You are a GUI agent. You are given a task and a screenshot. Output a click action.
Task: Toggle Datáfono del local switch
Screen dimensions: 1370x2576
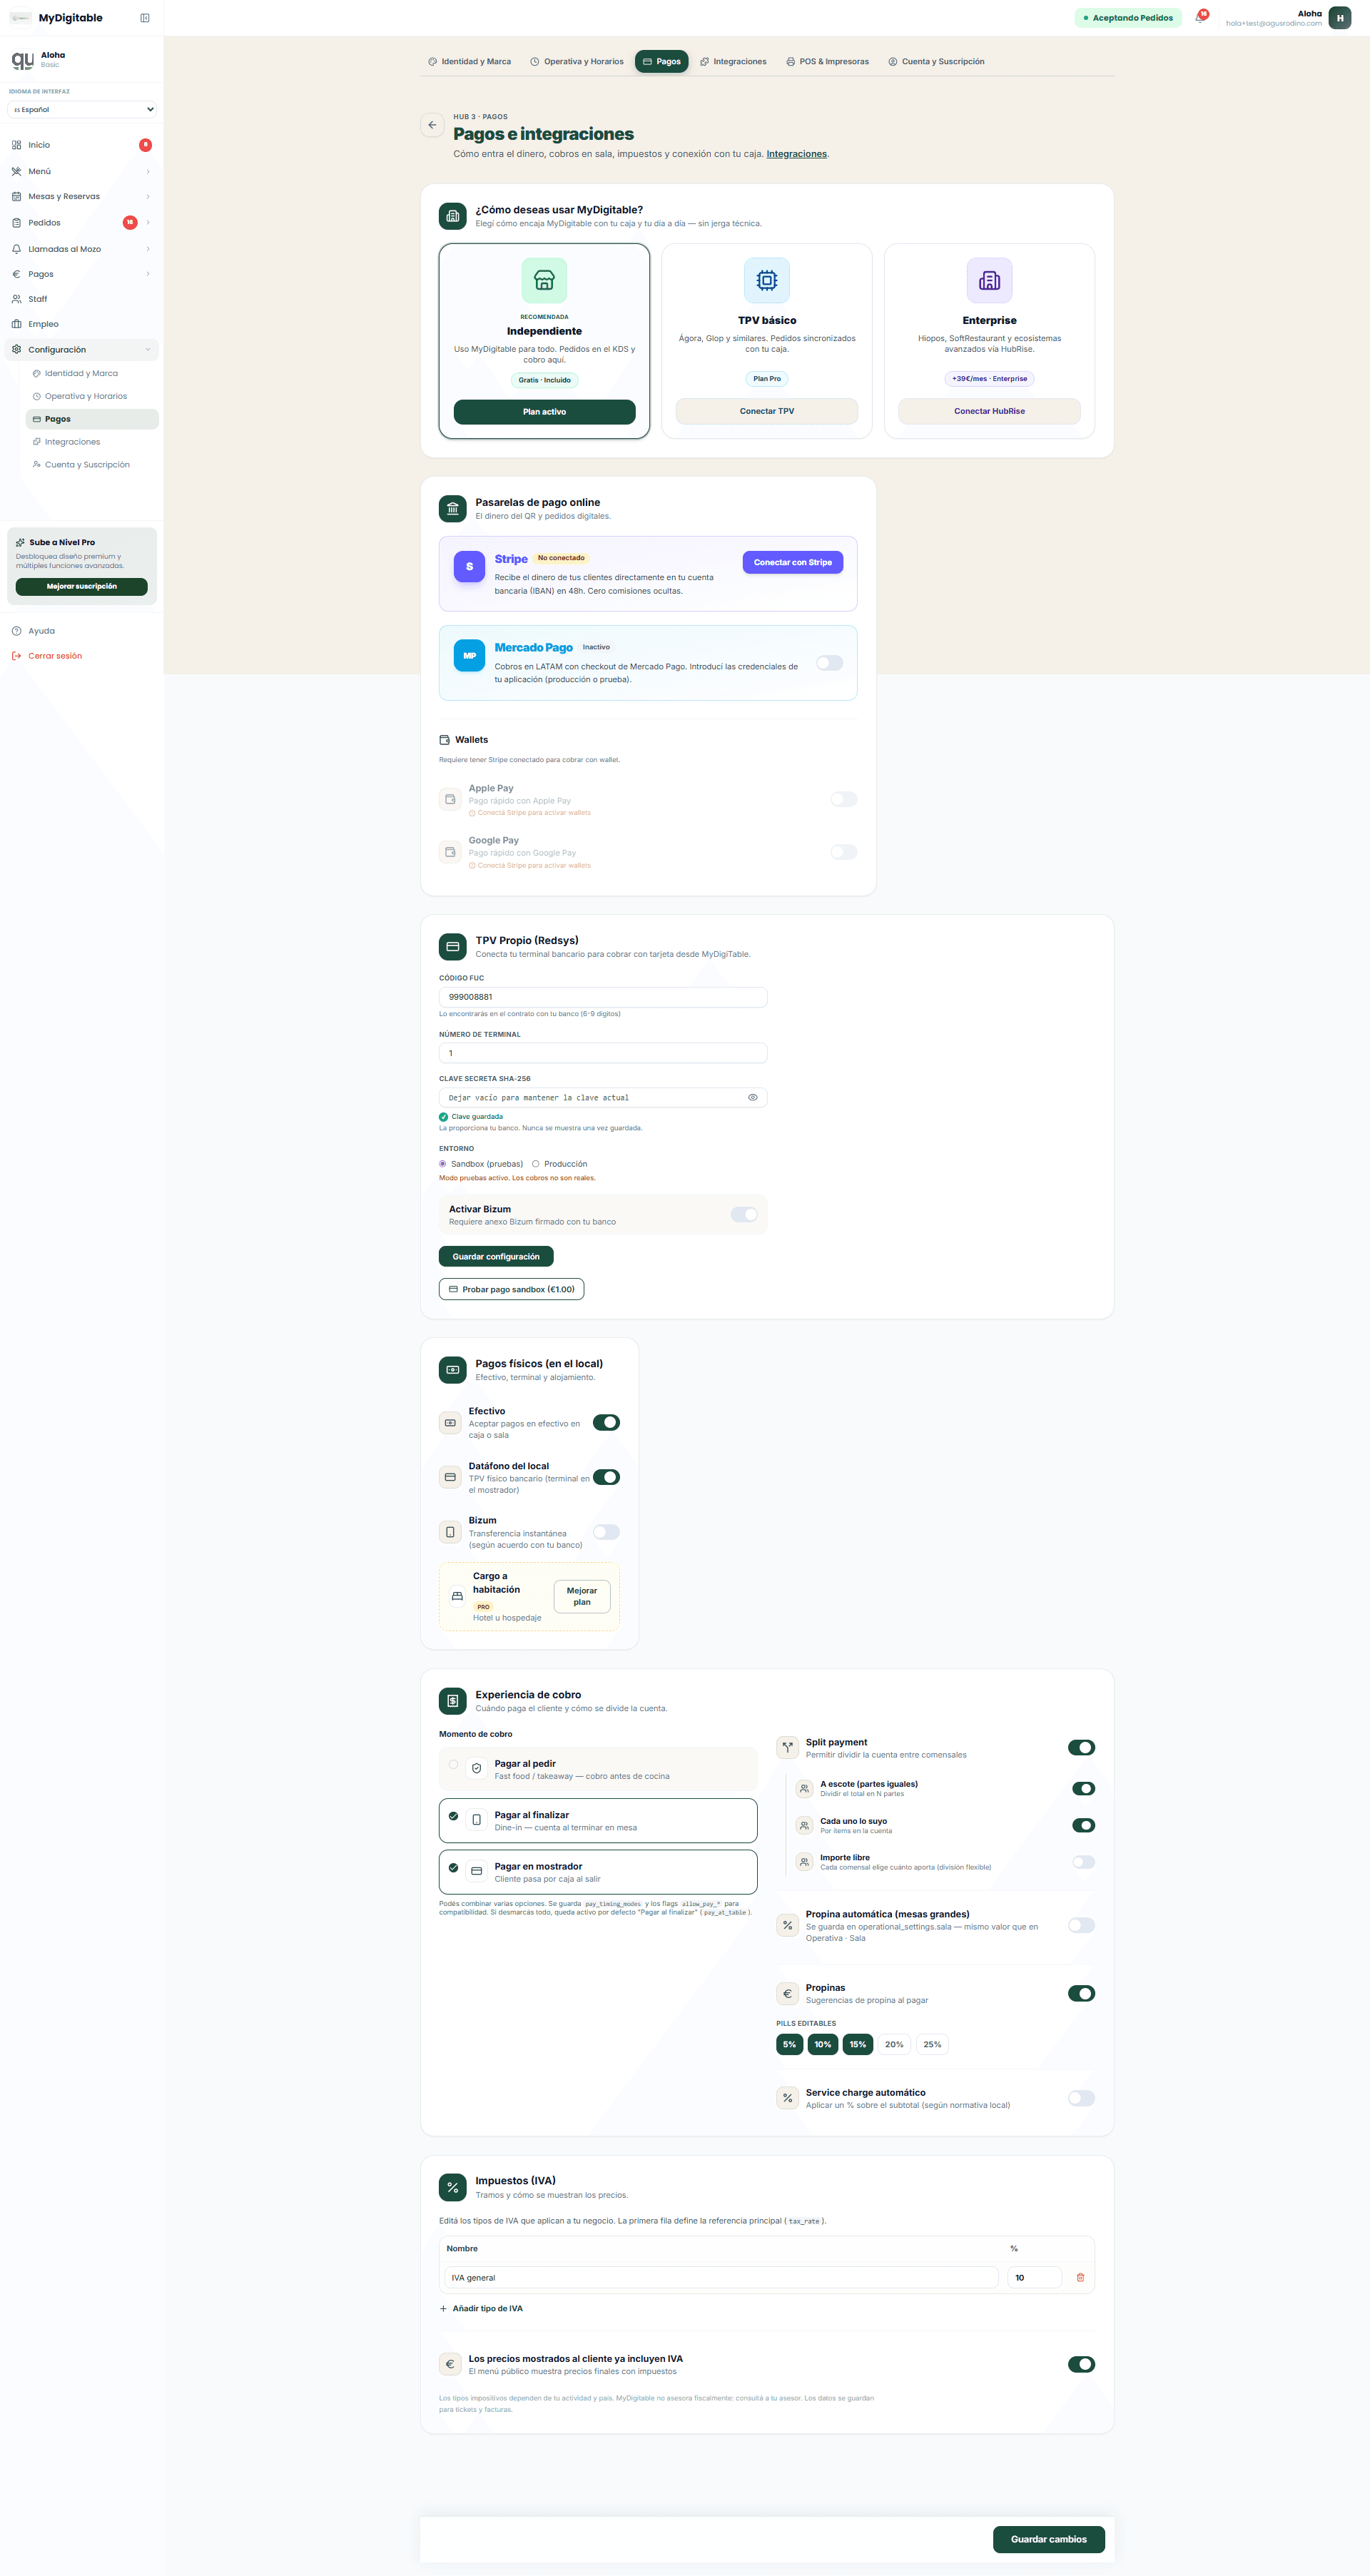[606, 1477]
